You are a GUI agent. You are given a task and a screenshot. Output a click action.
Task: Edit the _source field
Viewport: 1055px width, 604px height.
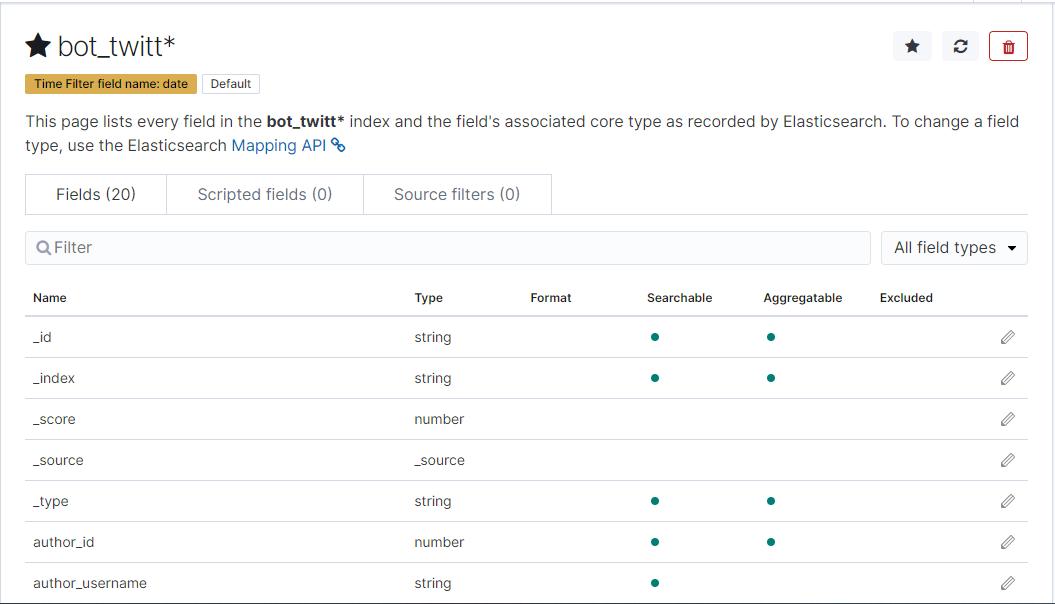pyautogui.click(x=1007, y=461)
